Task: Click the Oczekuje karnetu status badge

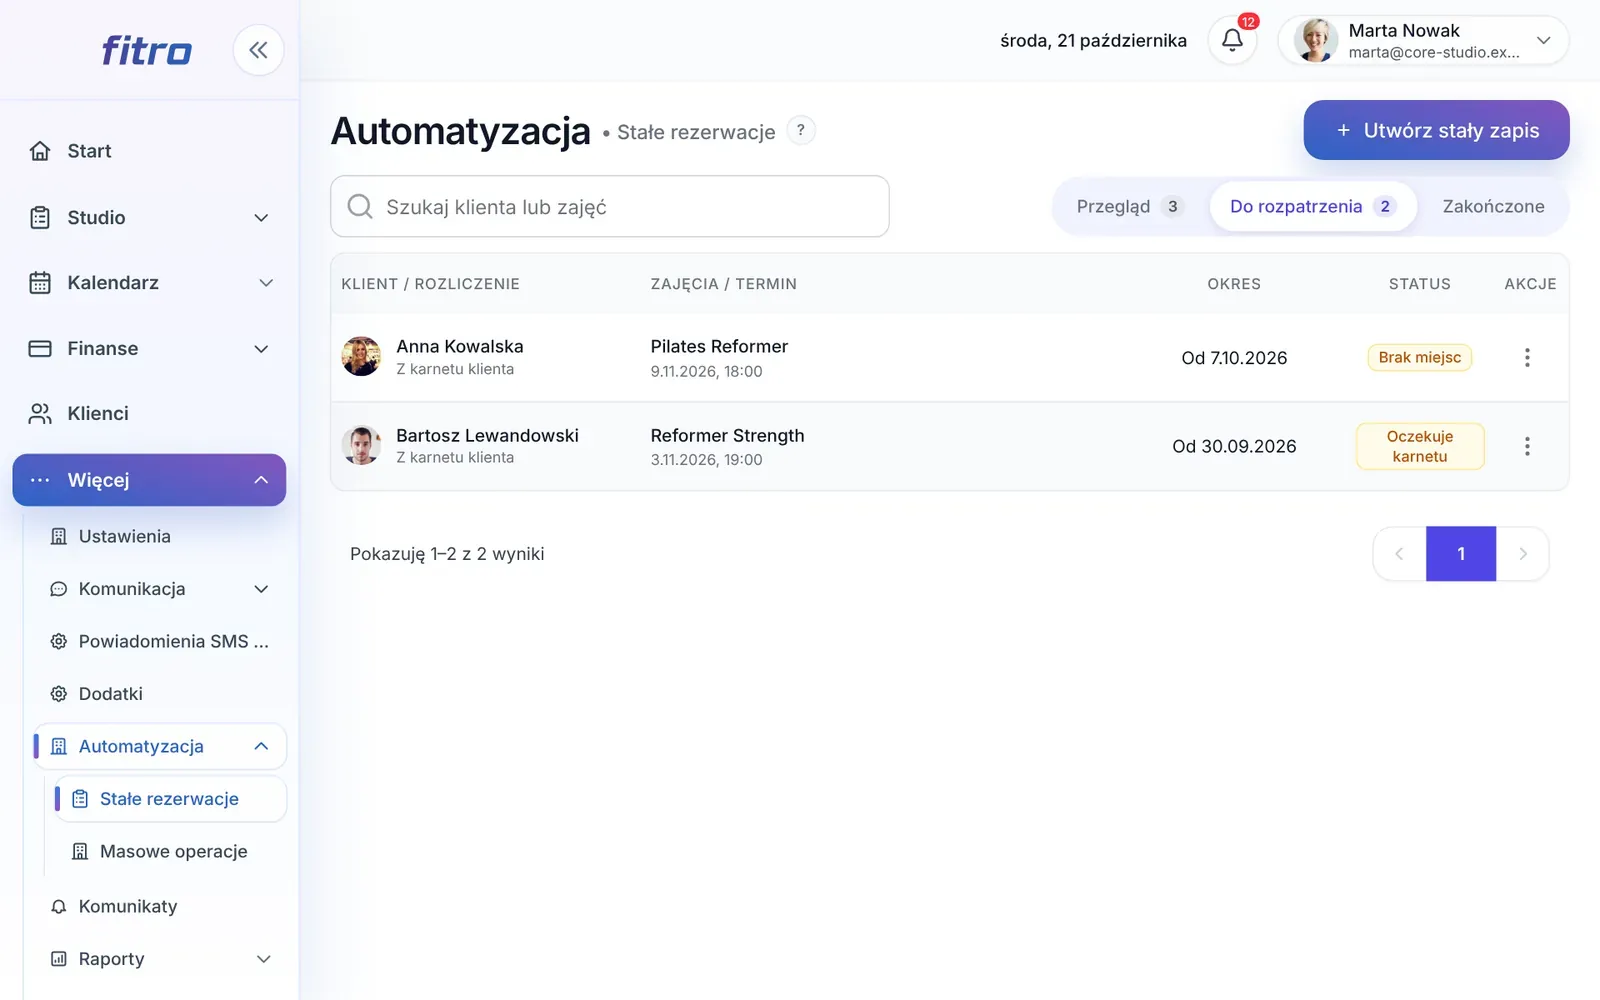Action: point(1419,446)
